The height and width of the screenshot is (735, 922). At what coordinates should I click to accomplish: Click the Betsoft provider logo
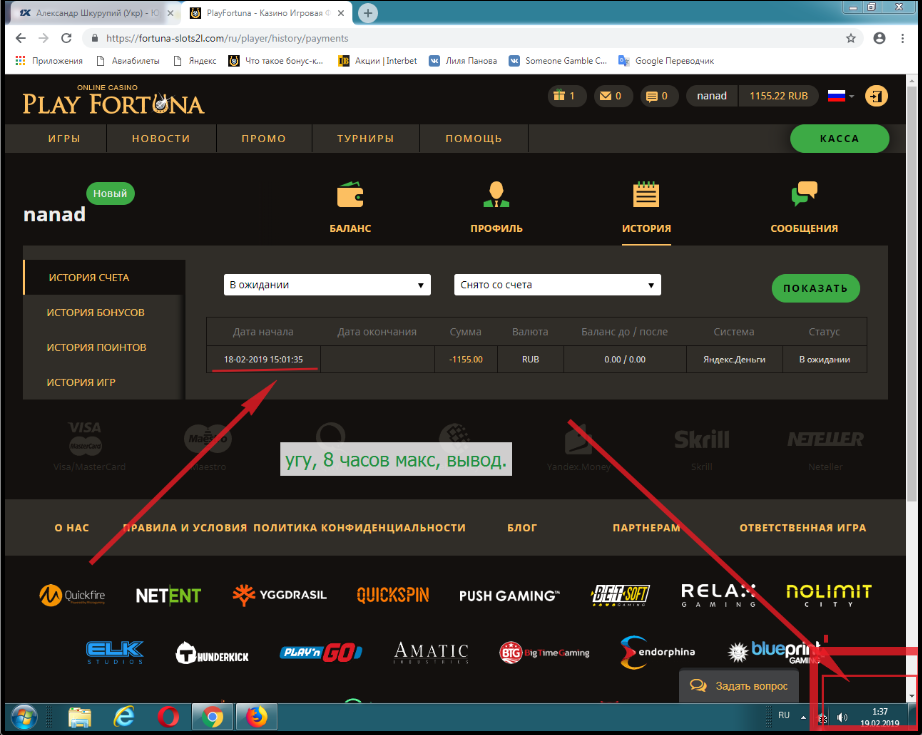click(620, 595)
